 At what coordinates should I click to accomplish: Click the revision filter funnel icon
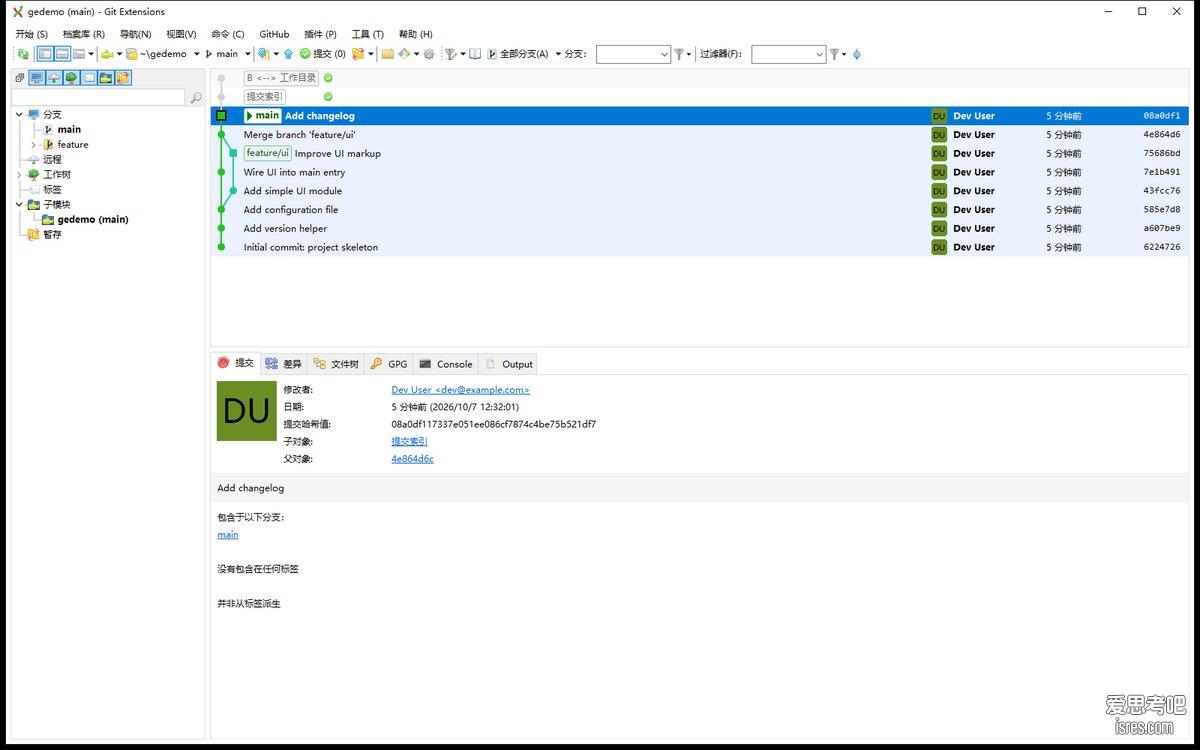click(450, 54)
